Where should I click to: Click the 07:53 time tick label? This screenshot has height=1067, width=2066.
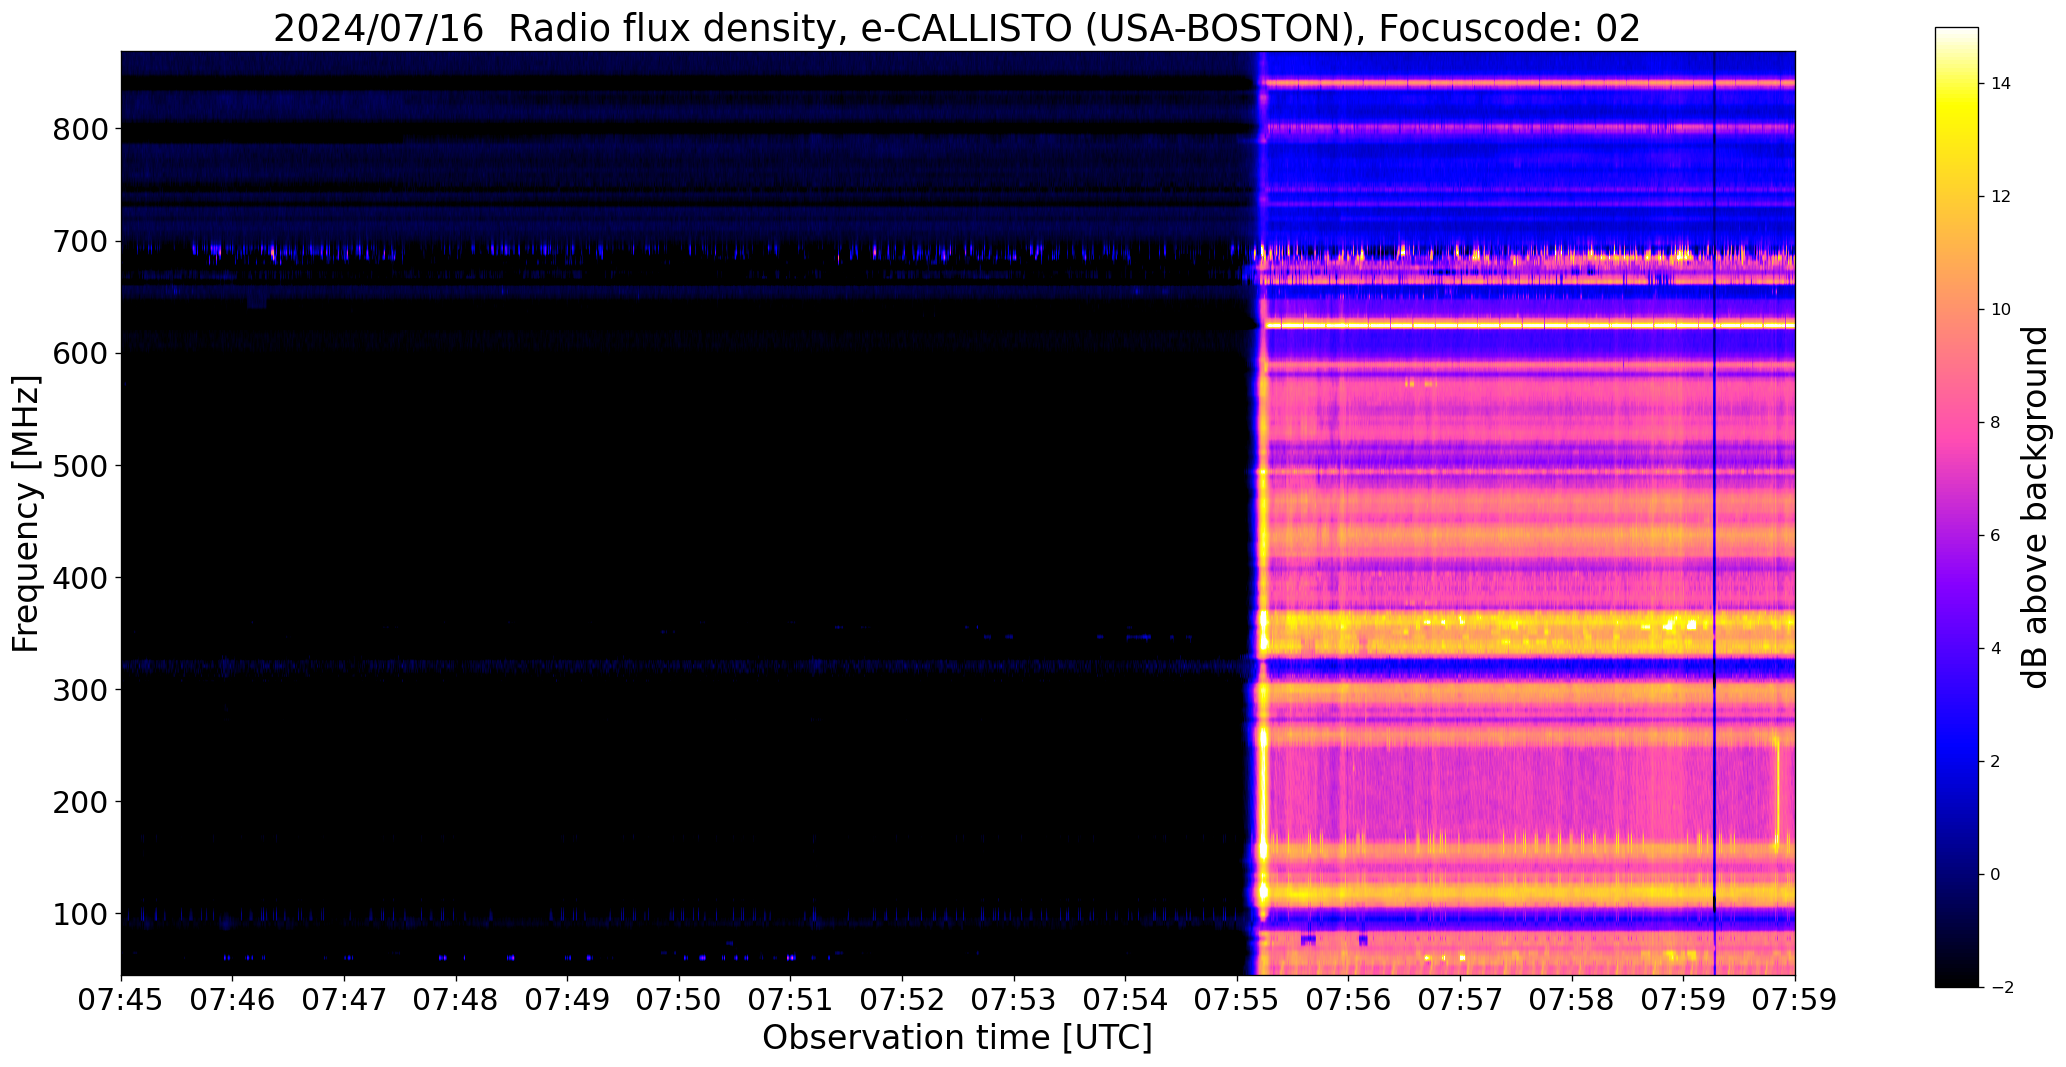click(x=1014, y=1001)
